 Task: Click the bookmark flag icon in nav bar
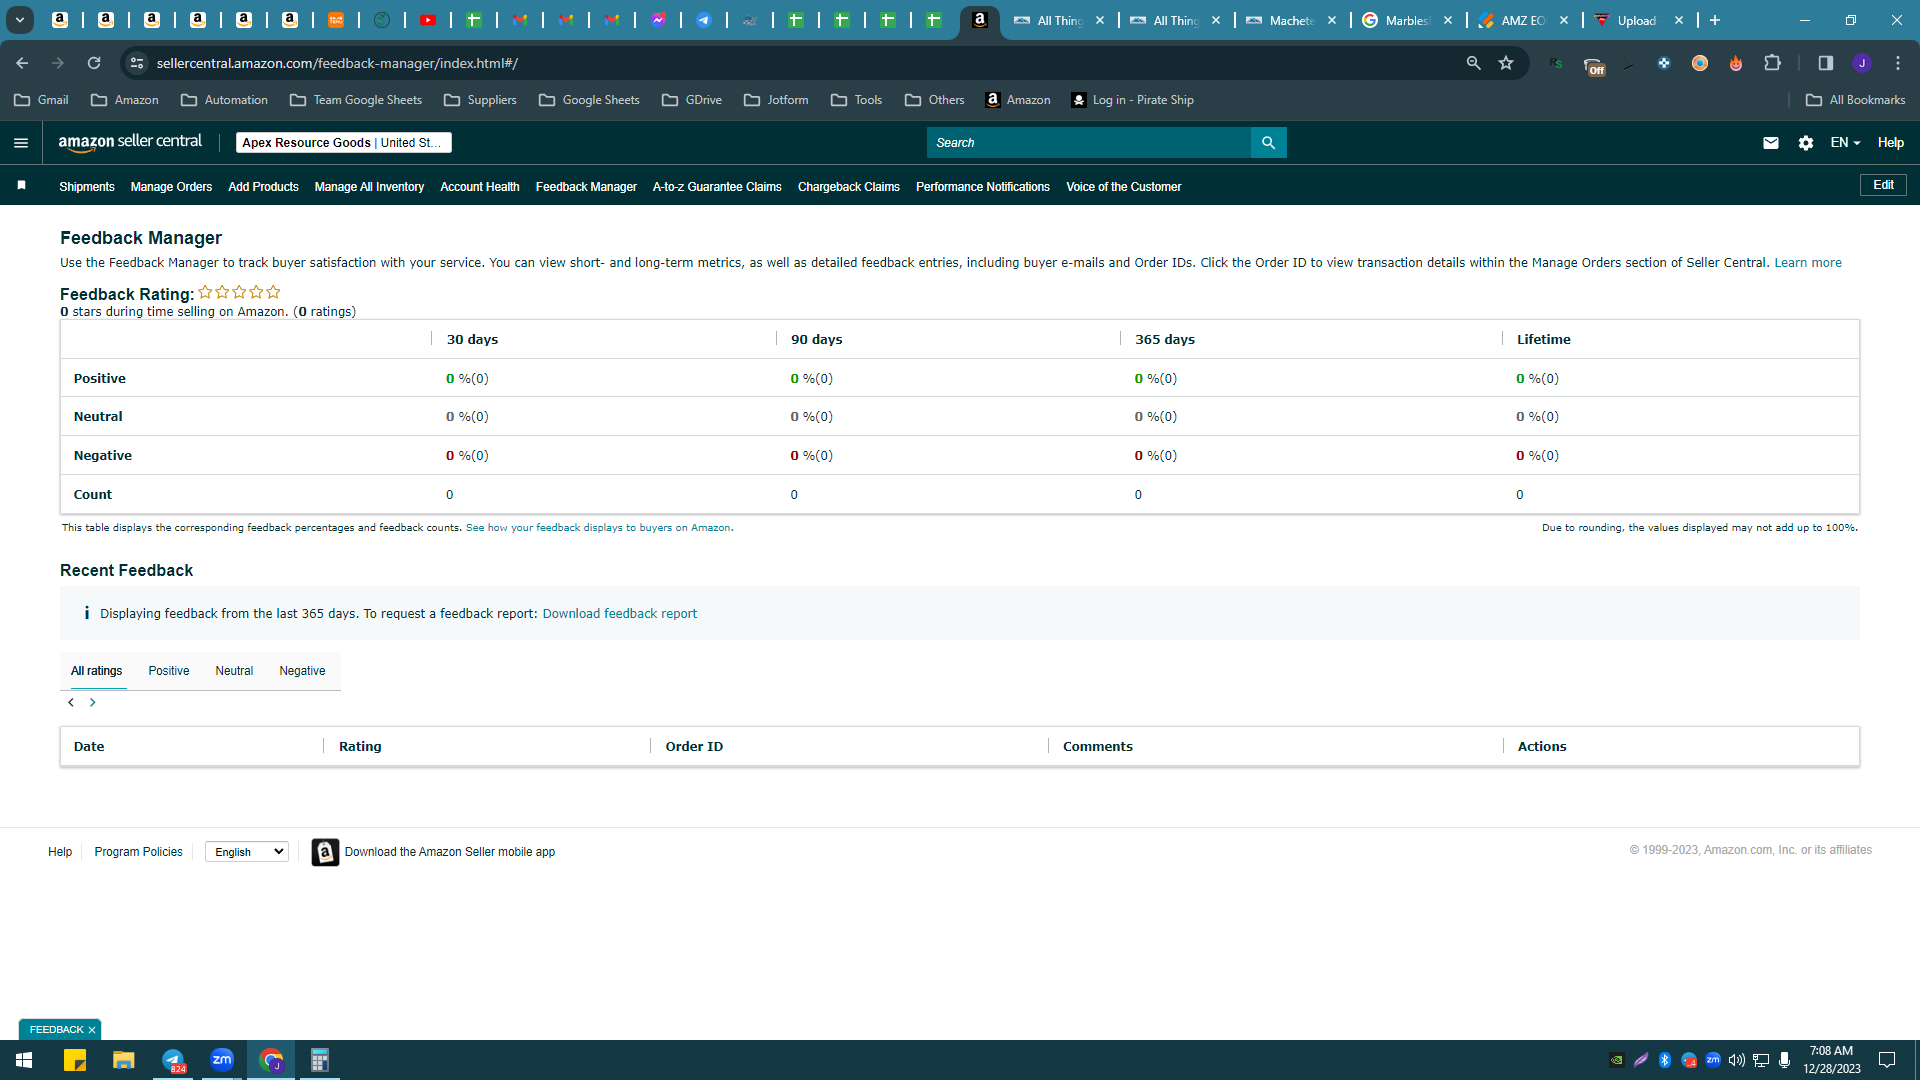click(x=21, y=186)
